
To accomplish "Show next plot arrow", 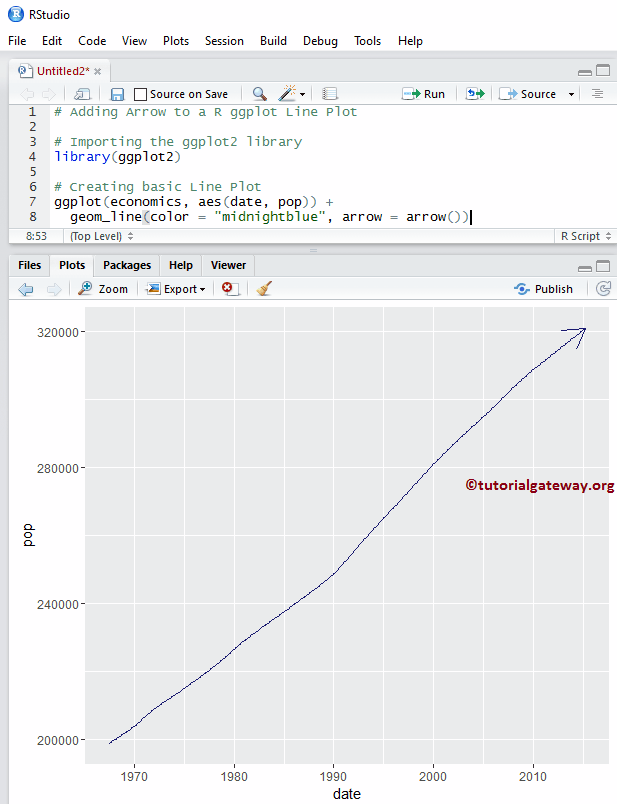I will coord(53,289).
